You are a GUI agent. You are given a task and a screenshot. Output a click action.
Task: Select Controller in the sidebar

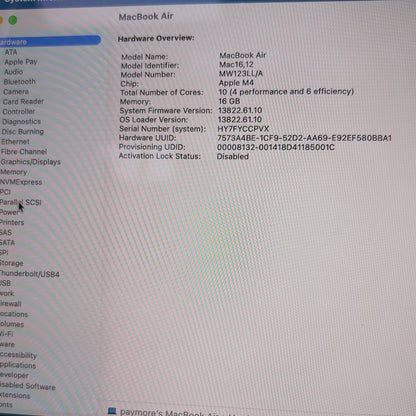pos(19,112)
